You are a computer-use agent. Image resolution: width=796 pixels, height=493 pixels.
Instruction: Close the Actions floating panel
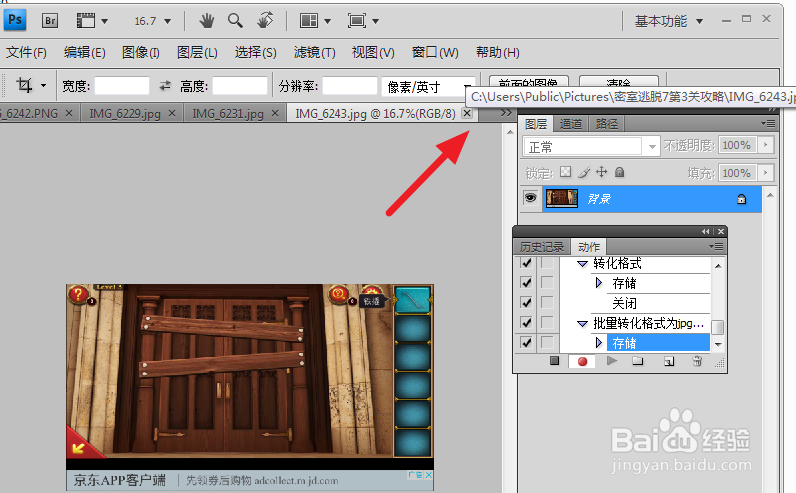[x=721, y=232]
